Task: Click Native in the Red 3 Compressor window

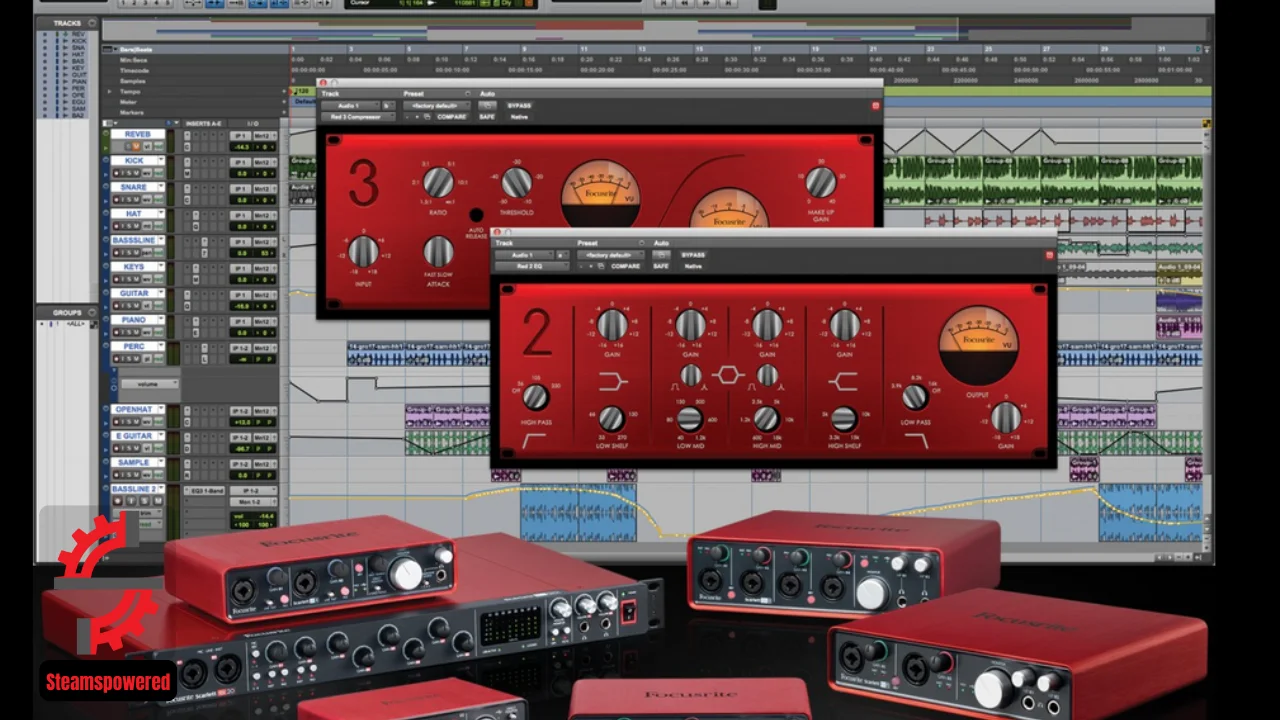Action: 519,117
